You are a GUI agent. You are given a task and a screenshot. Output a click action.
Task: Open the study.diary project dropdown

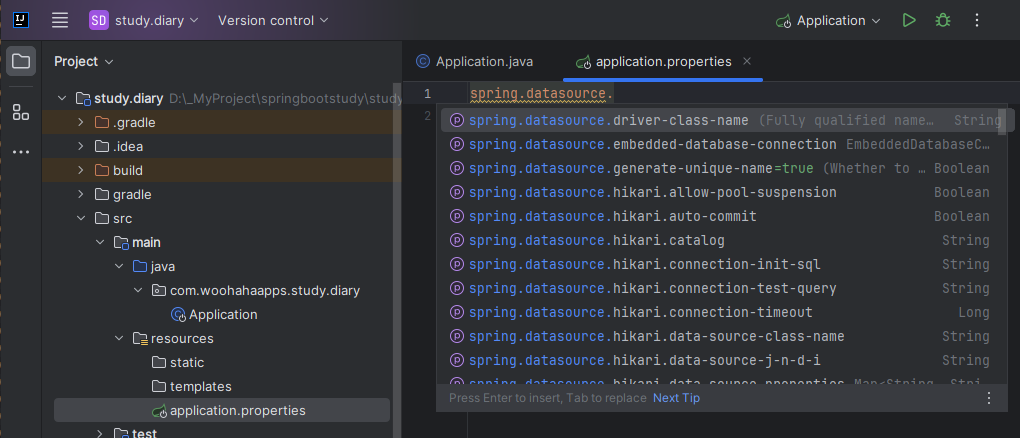coord(144,20)
